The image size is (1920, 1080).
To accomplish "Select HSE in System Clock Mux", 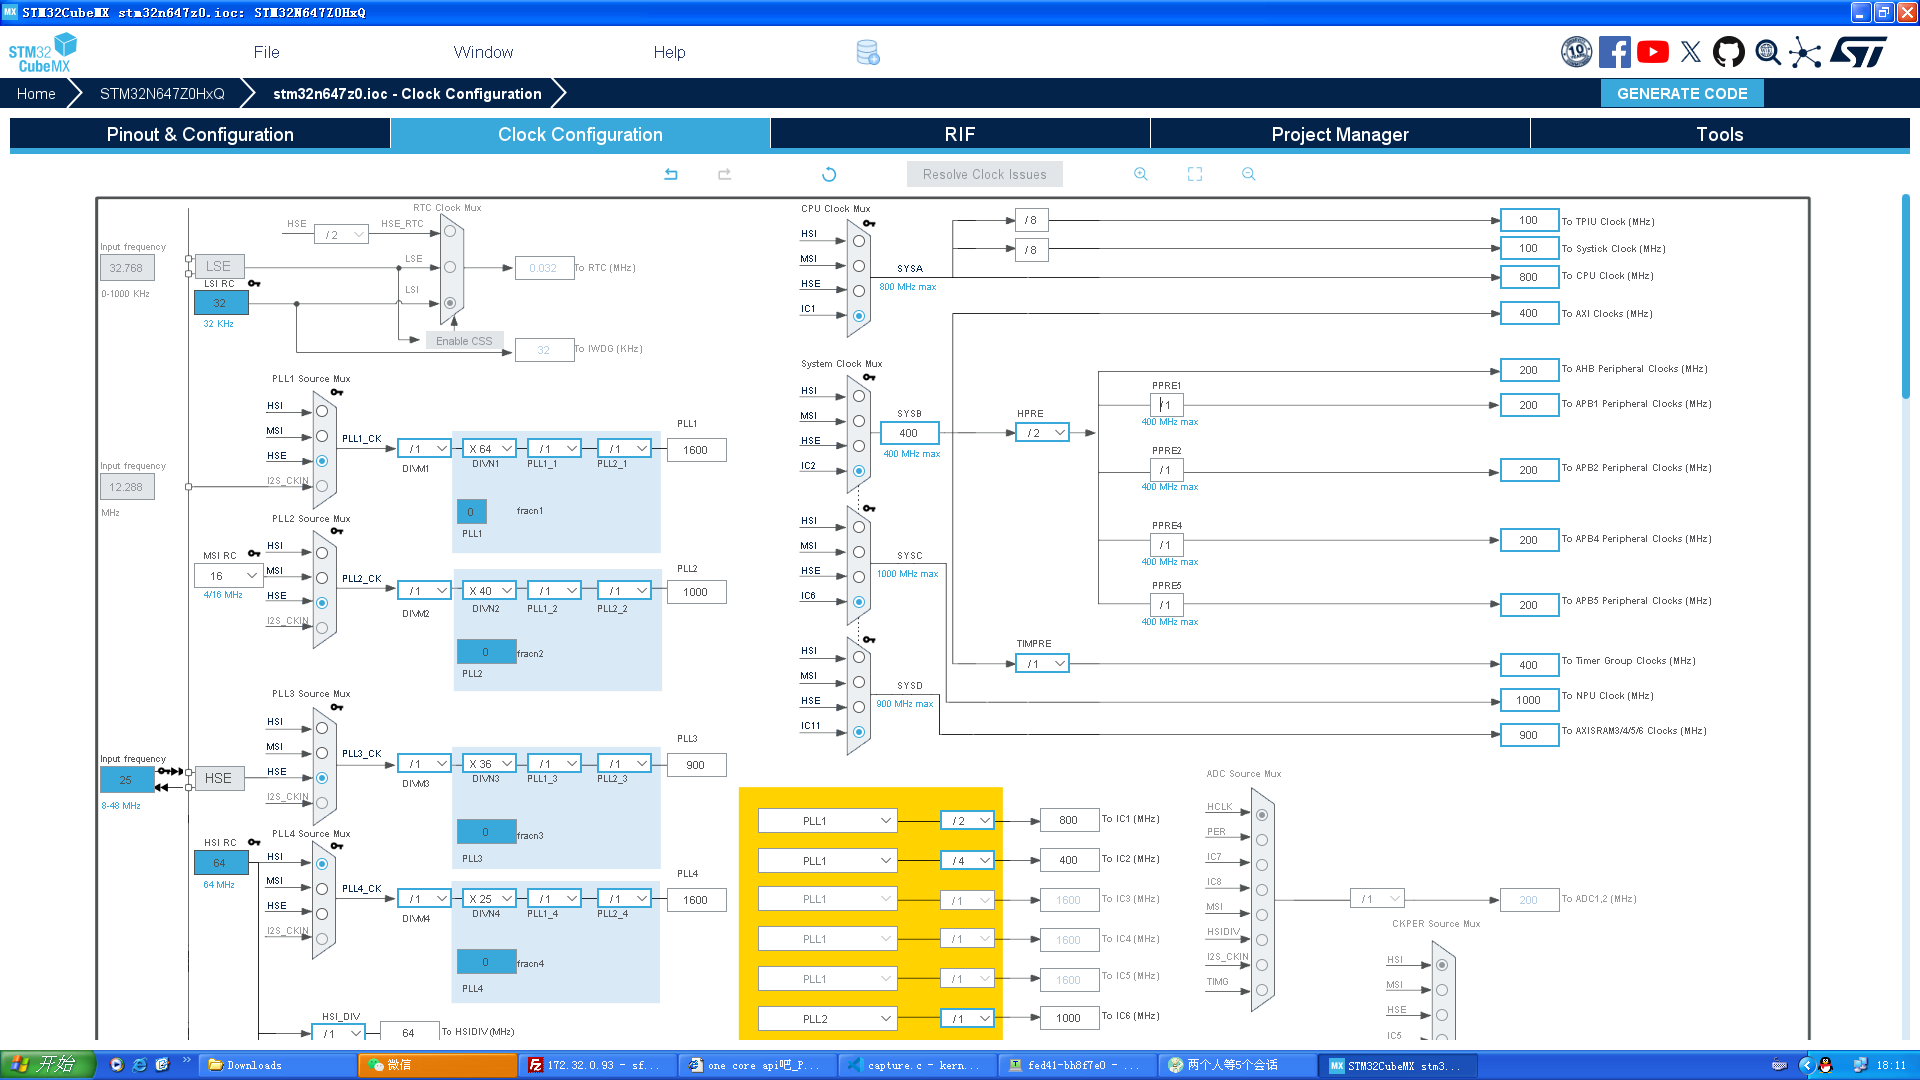I will pos(859,446).
